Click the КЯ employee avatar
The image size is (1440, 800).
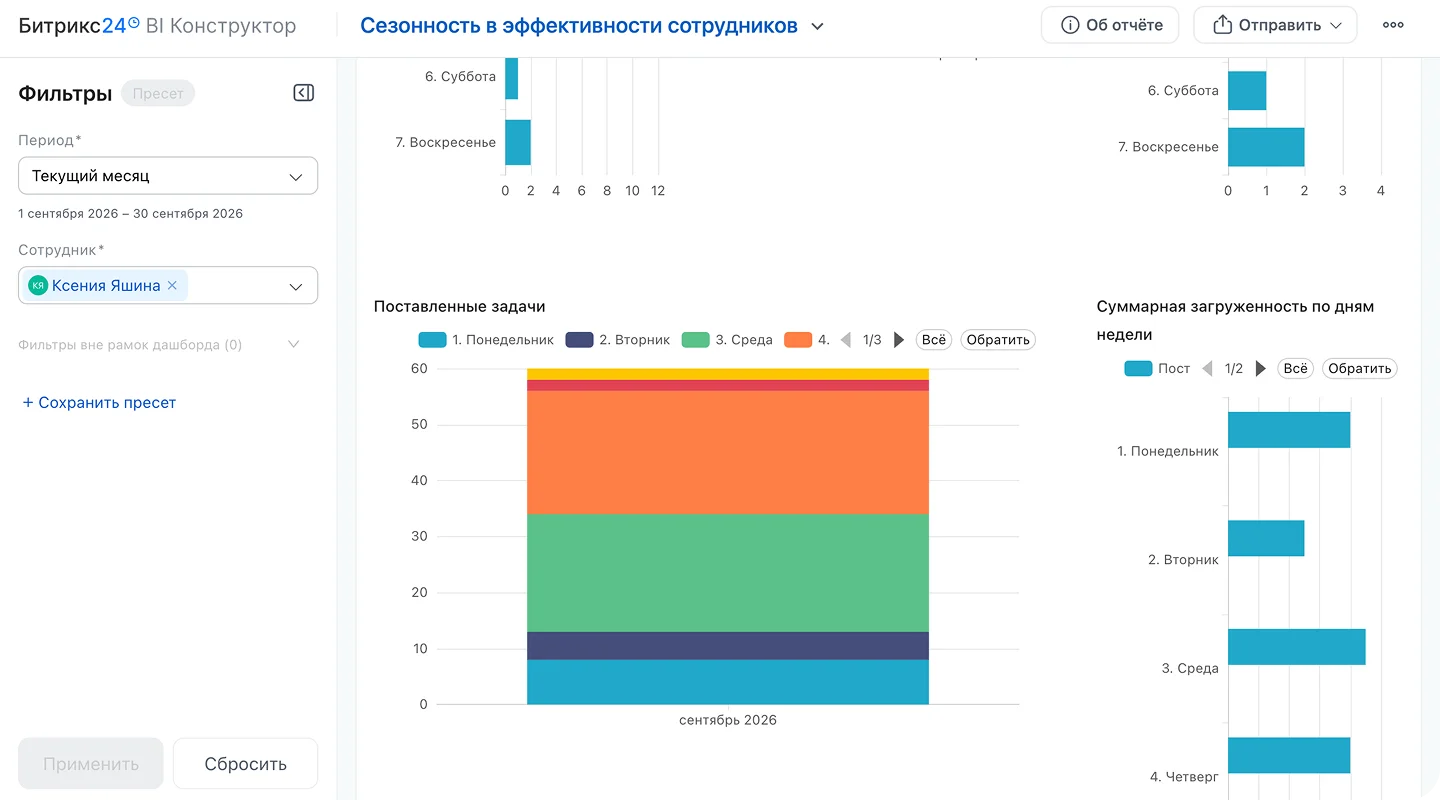click(x=38, y=285)
